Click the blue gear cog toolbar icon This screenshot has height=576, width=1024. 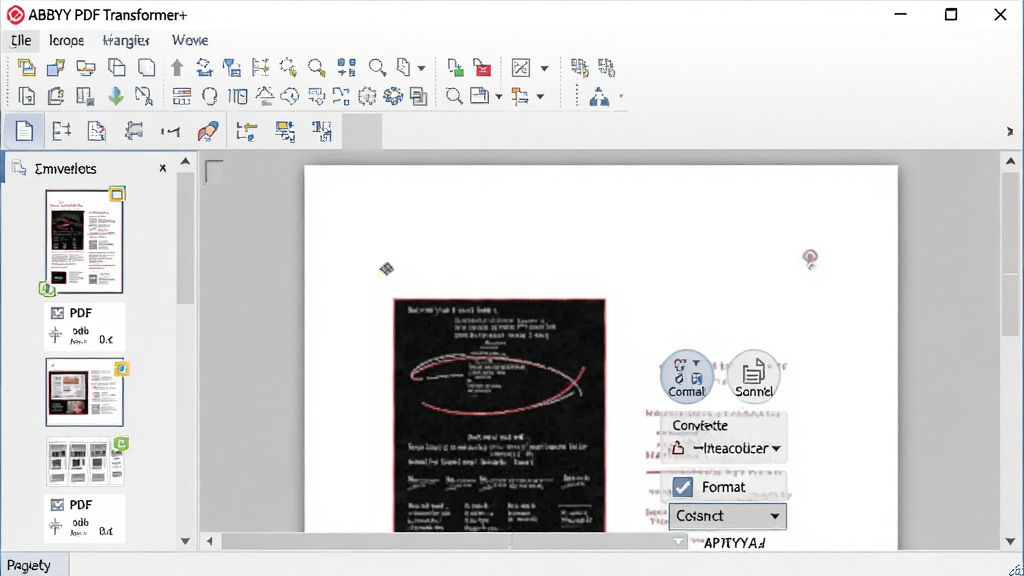coord(393,96)
